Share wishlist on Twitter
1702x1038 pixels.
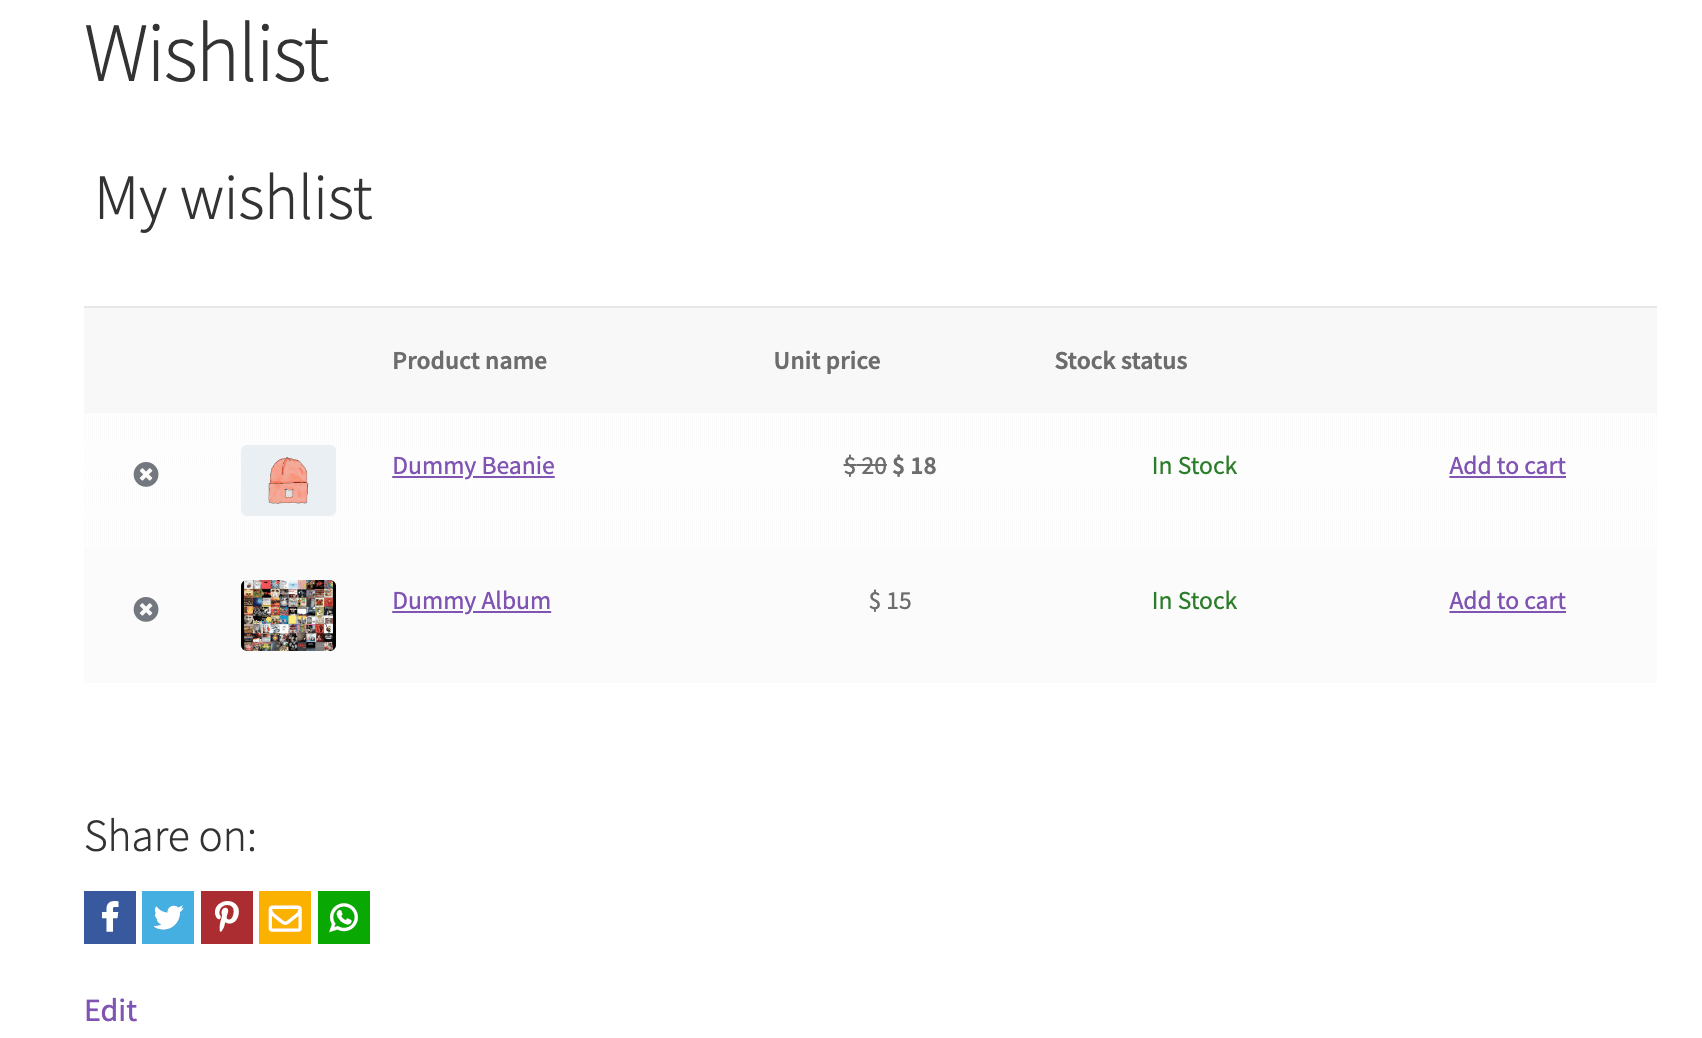click(x=167, y=917)
